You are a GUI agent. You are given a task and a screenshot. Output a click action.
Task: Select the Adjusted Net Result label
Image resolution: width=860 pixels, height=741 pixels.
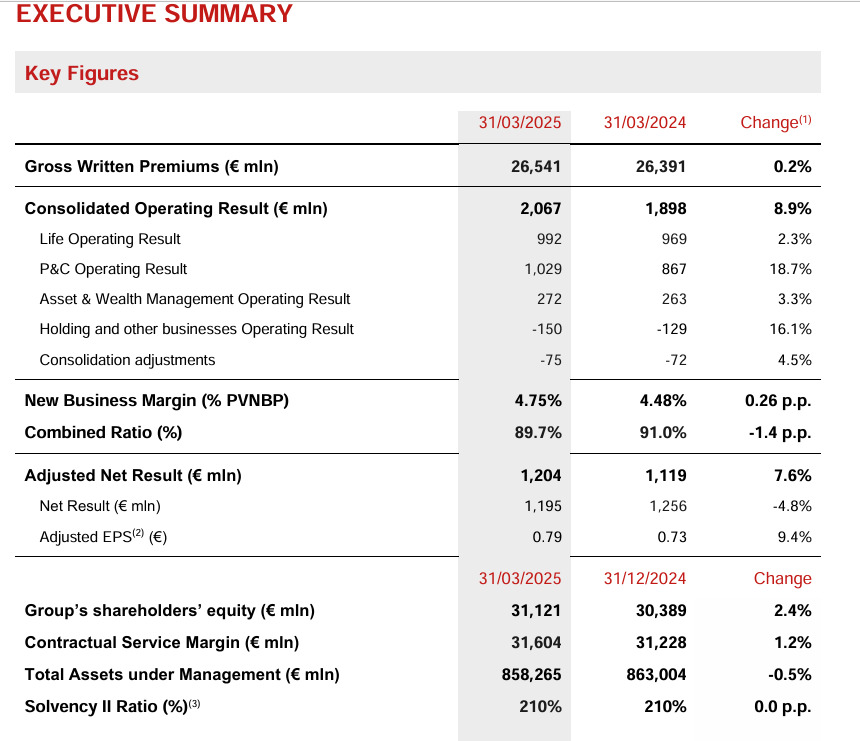[x=133, y=476]
